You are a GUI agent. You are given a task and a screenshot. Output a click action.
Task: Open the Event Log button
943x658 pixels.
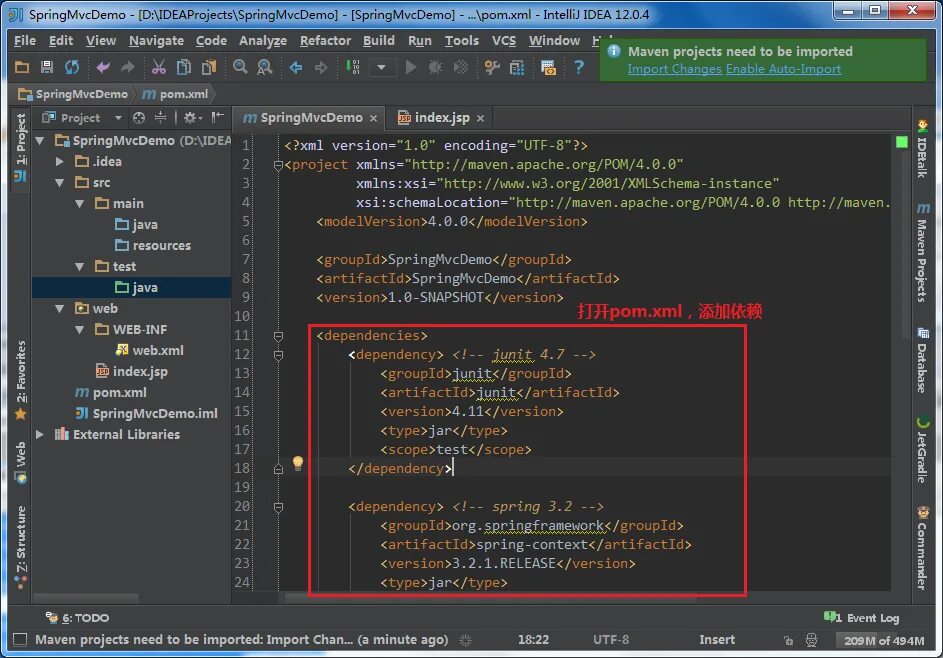[861, 618]
